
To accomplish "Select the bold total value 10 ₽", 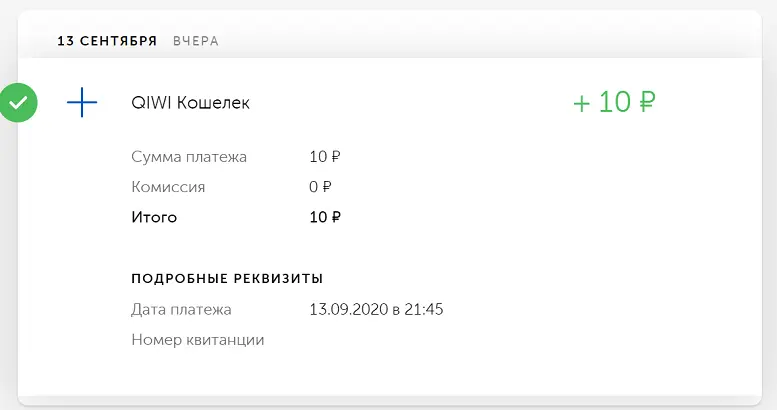I will pos(325,217).
